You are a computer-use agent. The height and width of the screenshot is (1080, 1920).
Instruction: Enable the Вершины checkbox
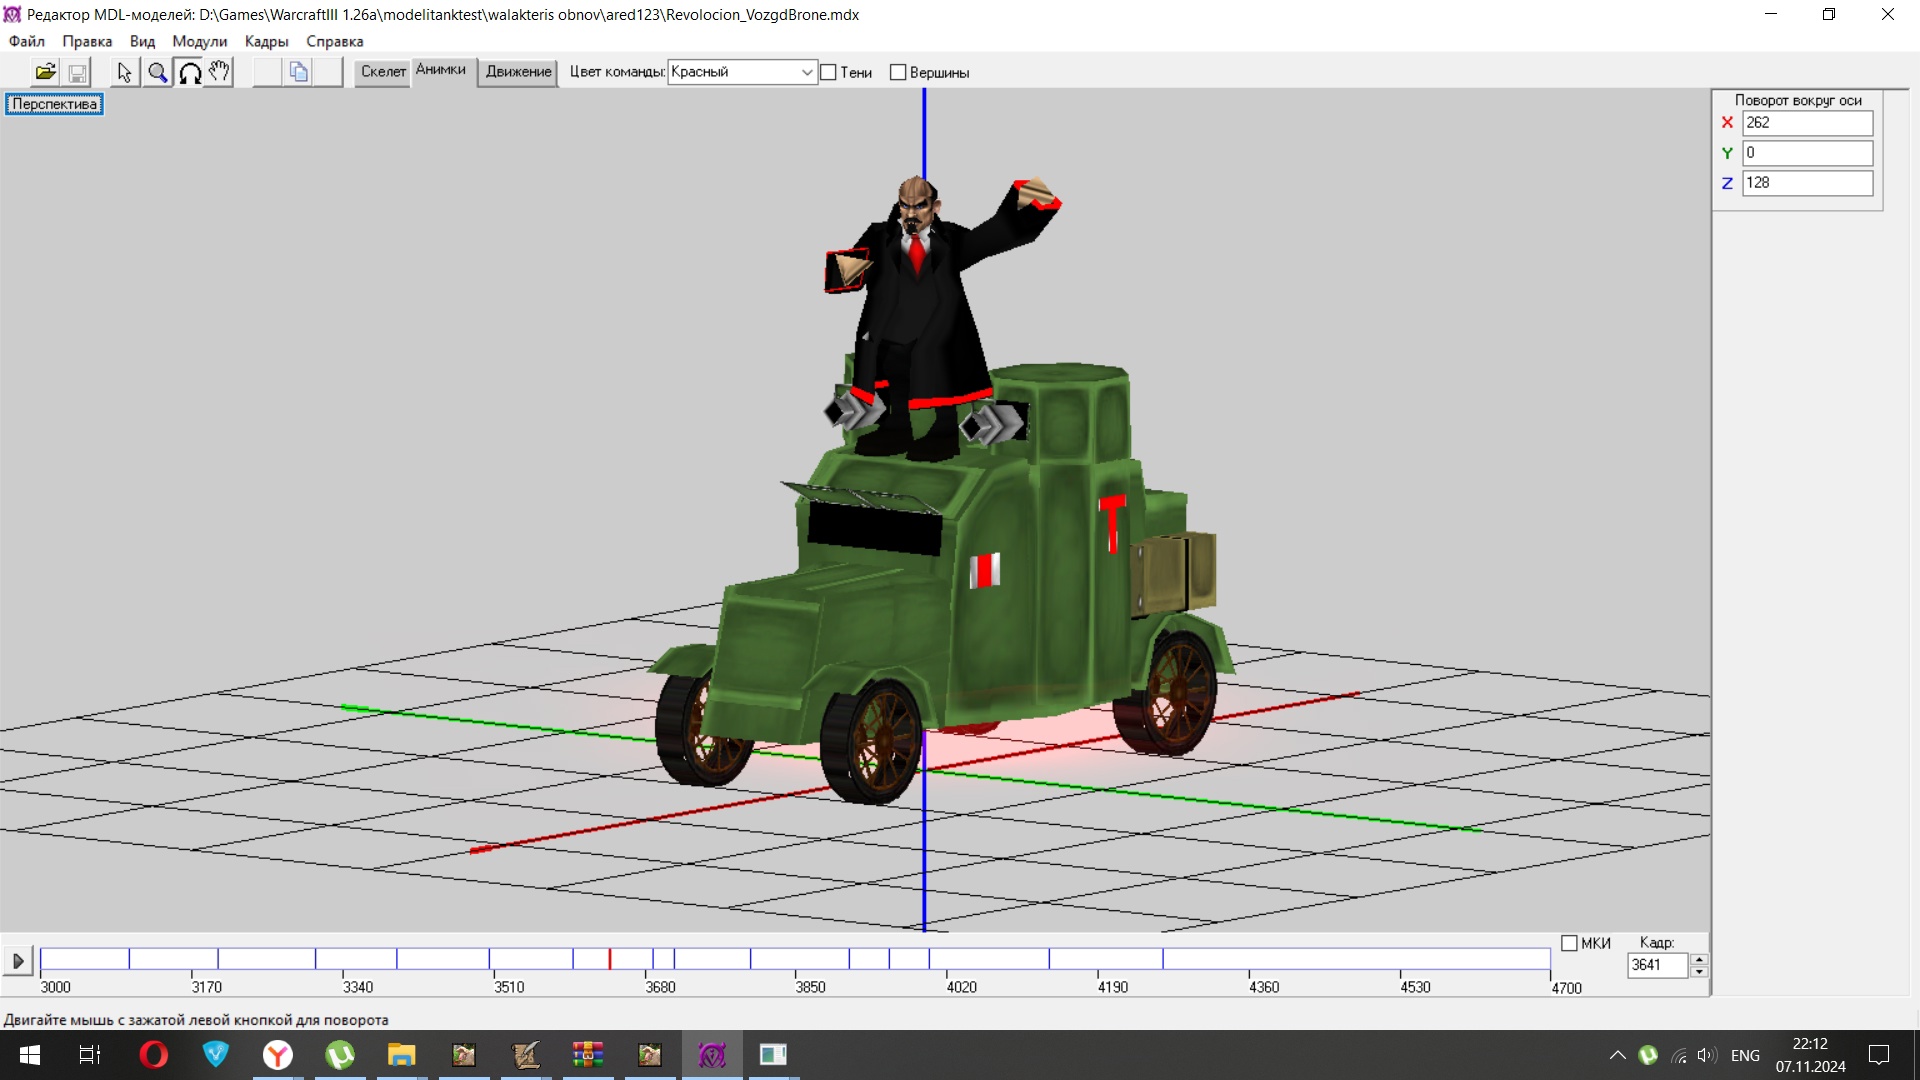click(898, 72)
